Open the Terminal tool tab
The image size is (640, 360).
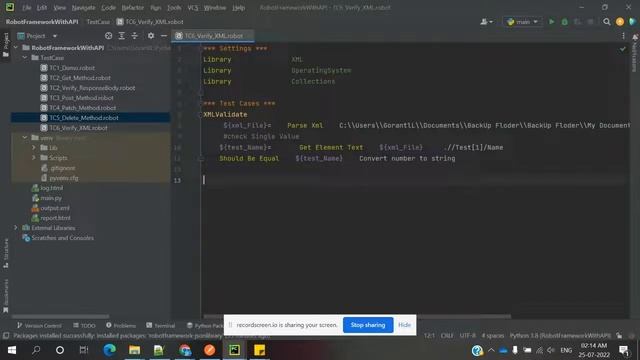tap(160, 325)
